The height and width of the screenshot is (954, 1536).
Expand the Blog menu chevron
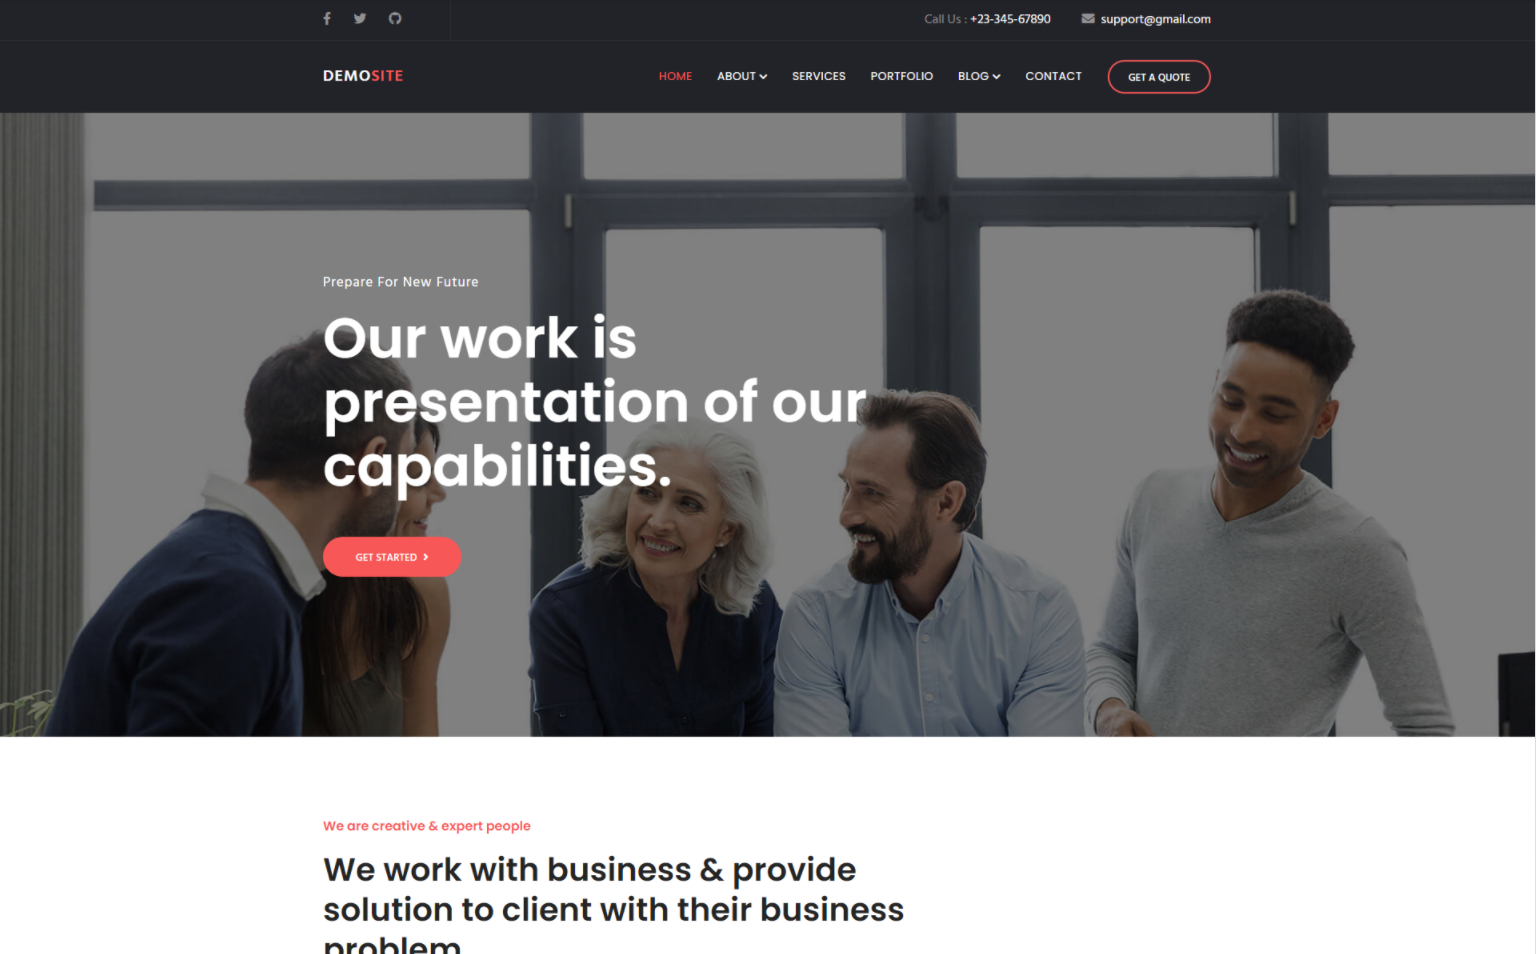tap(996, 77)
